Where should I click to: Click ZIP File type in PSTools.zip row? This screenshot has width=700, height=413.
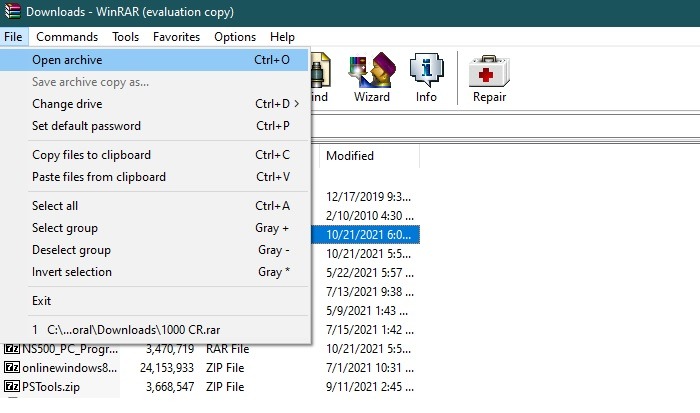pos(225,387)
